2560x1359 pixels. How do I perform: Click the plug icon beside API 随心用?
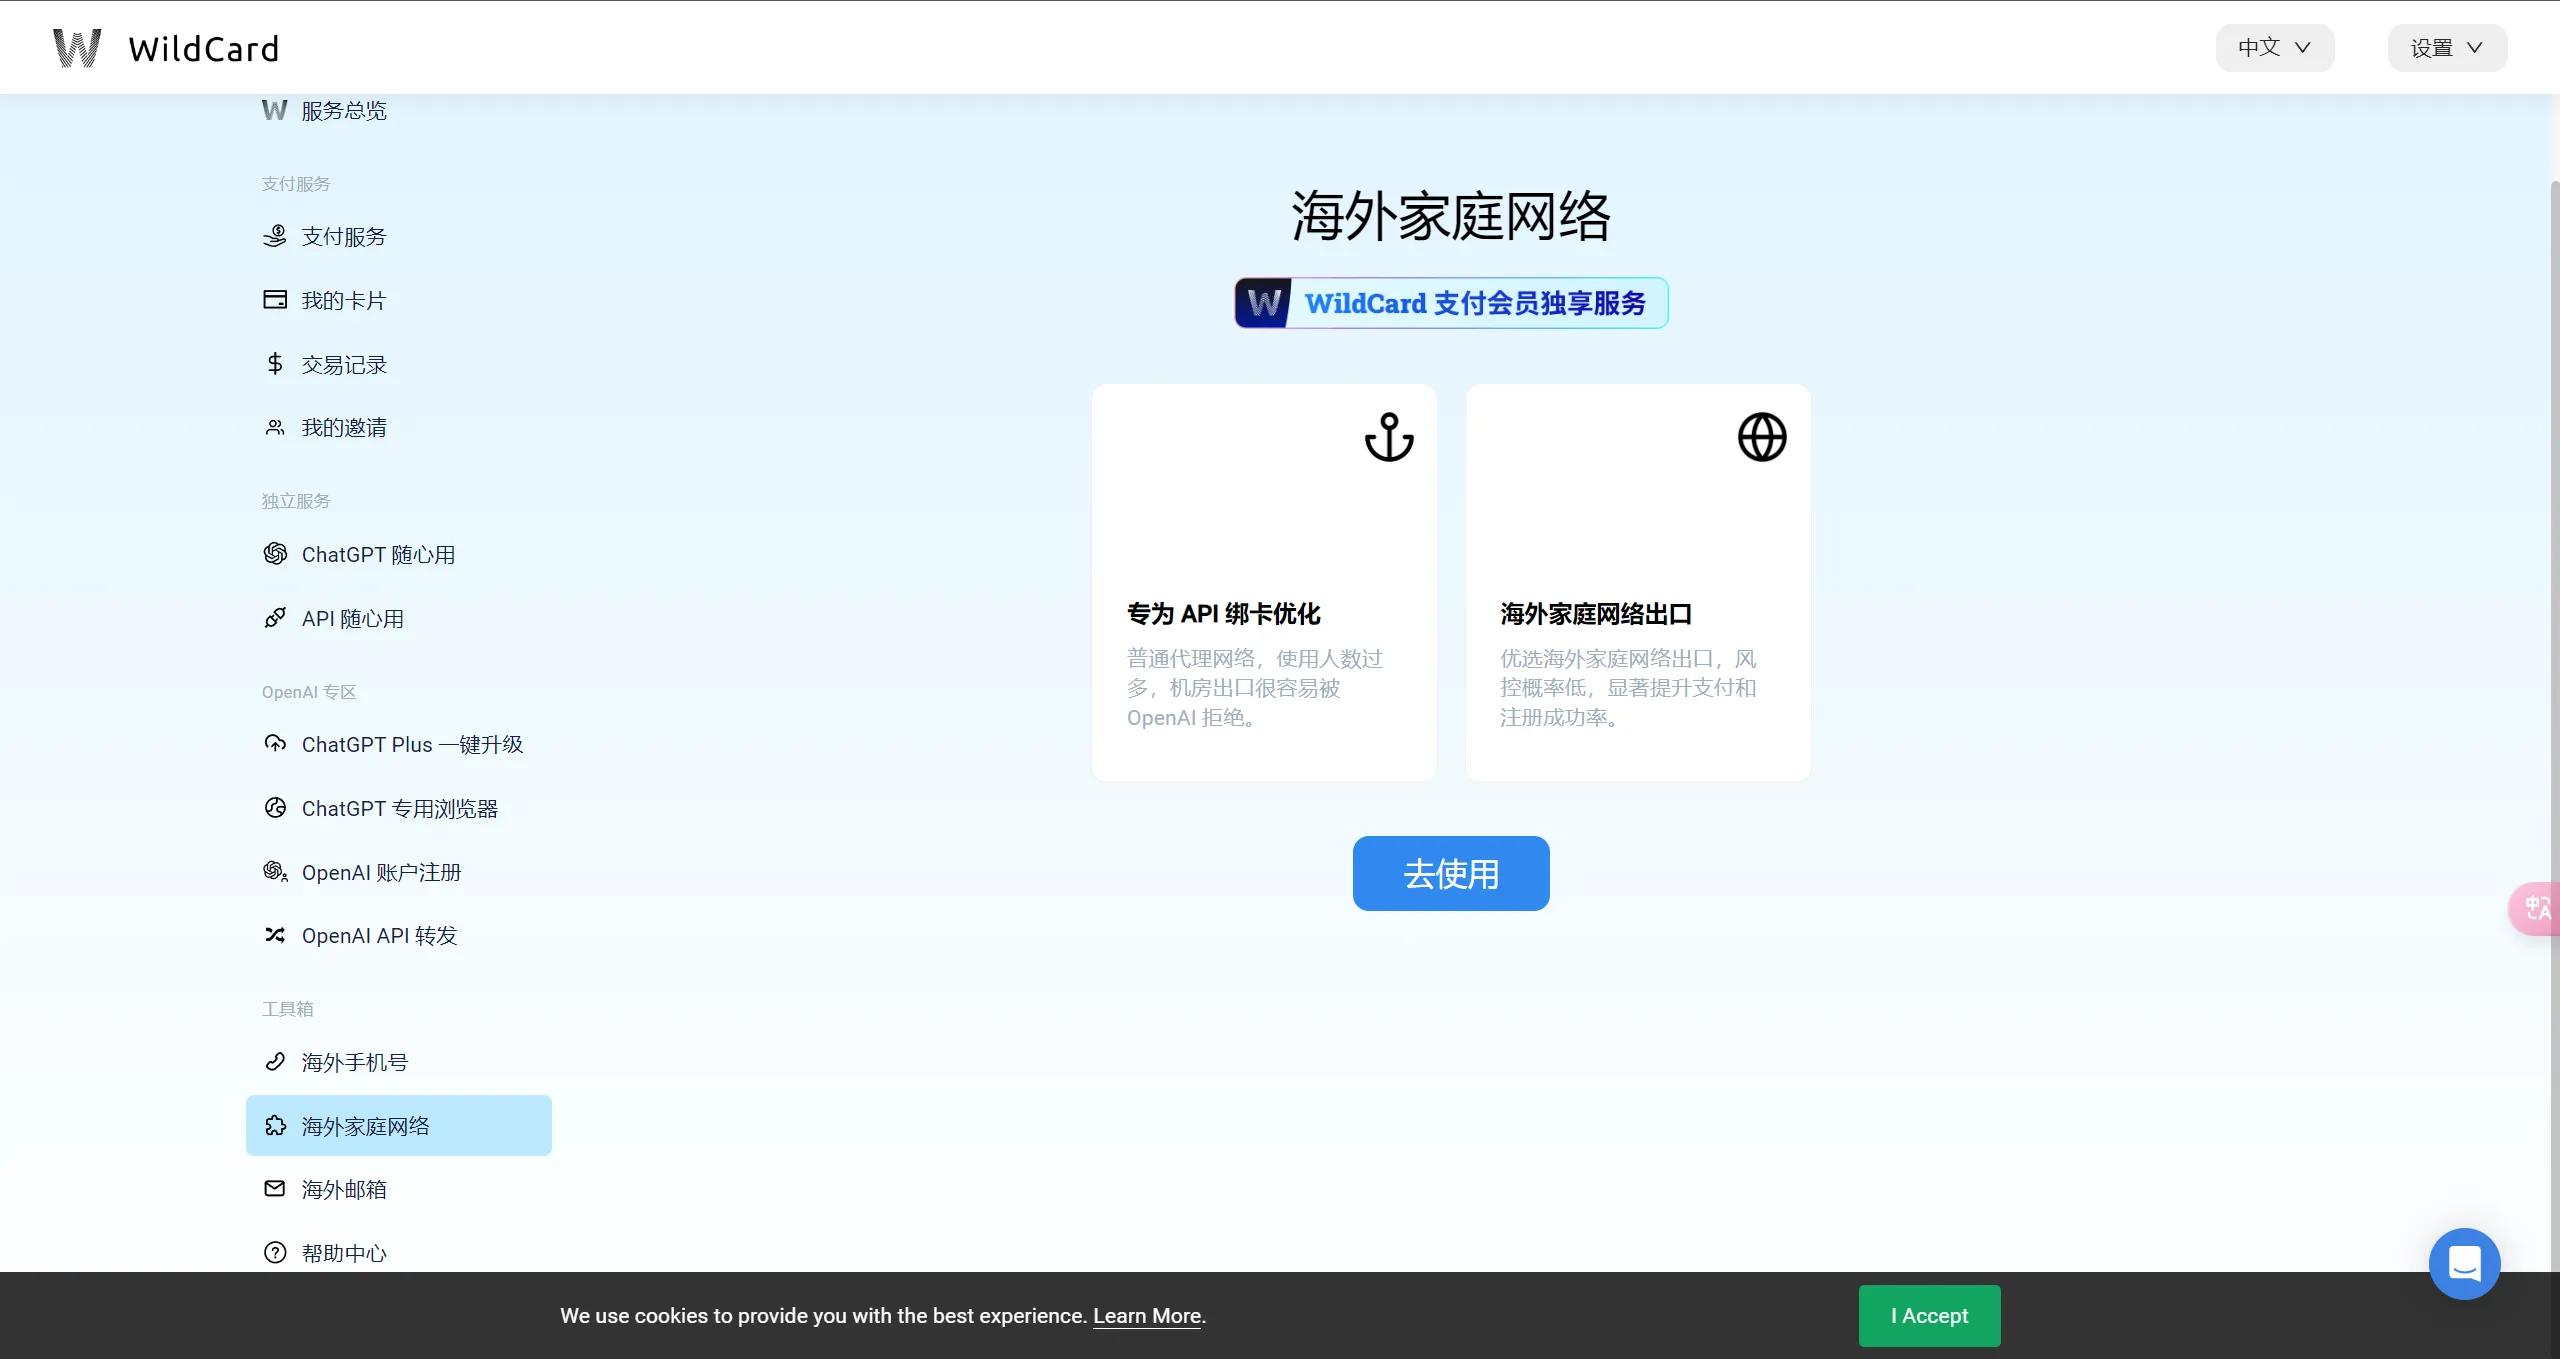(x=275, y=618)
